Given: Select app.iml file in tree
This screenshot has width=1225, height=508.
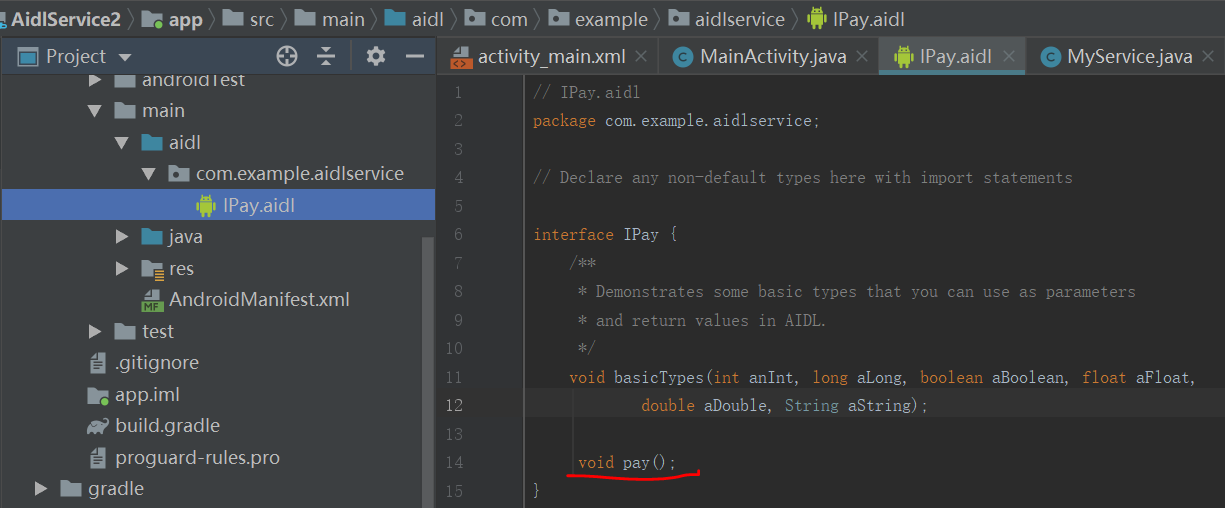Looking at the screenshot, I should [147, 394].
